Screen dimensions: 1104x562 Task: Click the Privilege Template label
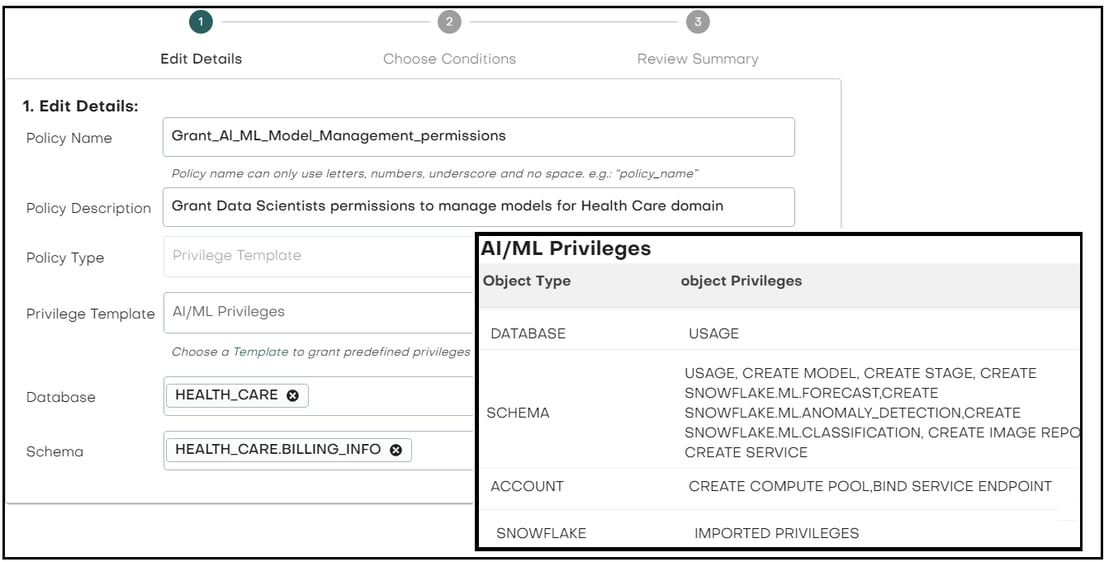pos(90,314)
